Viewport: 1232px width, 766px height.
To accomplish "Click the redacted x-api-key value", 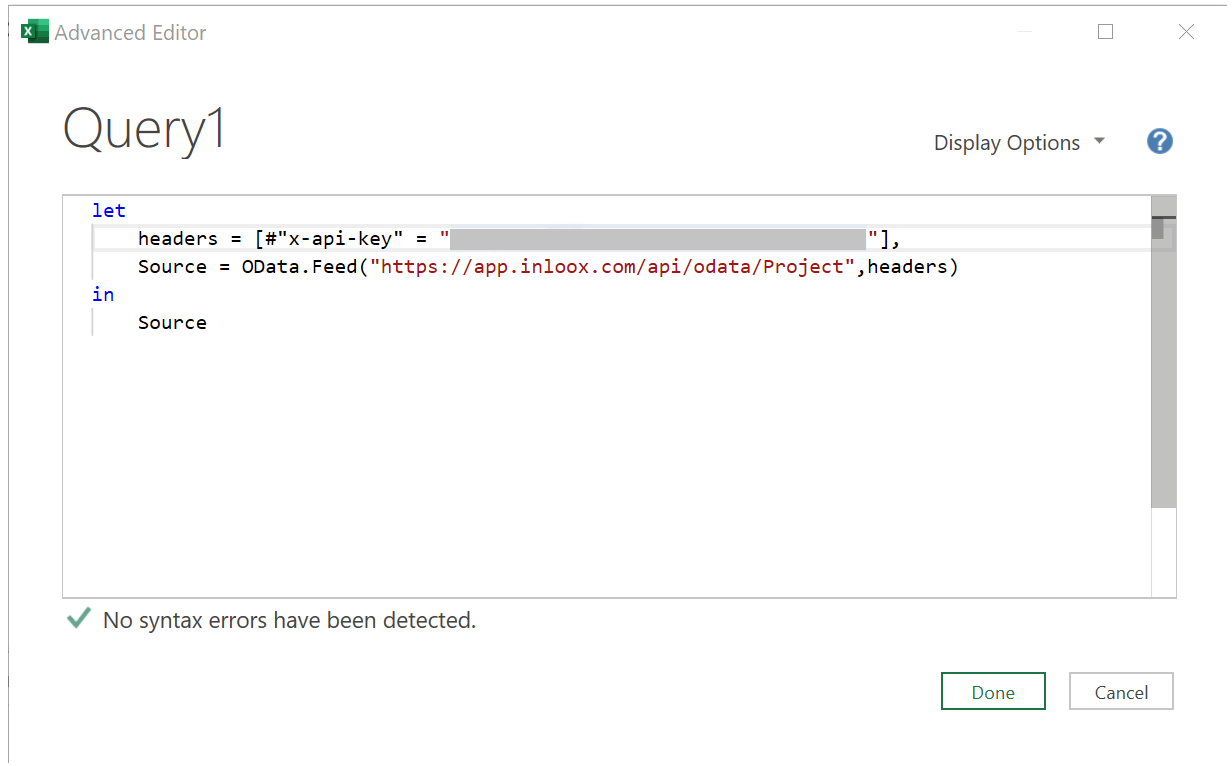I will coord(658,239).
